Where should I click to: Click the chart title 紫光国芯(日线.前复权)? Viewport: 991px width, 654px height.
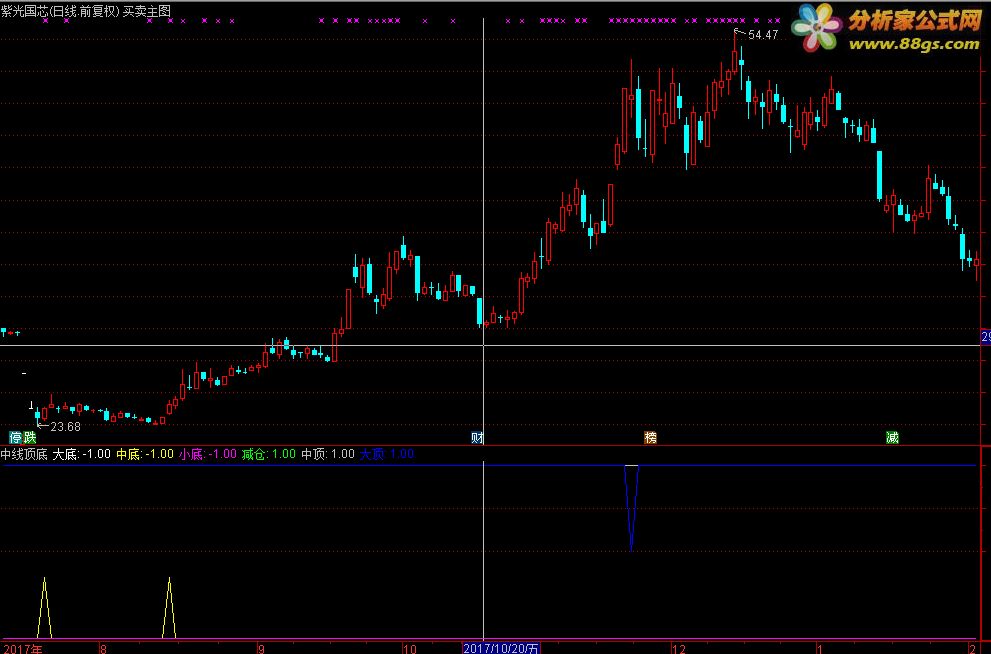[60, 11]
